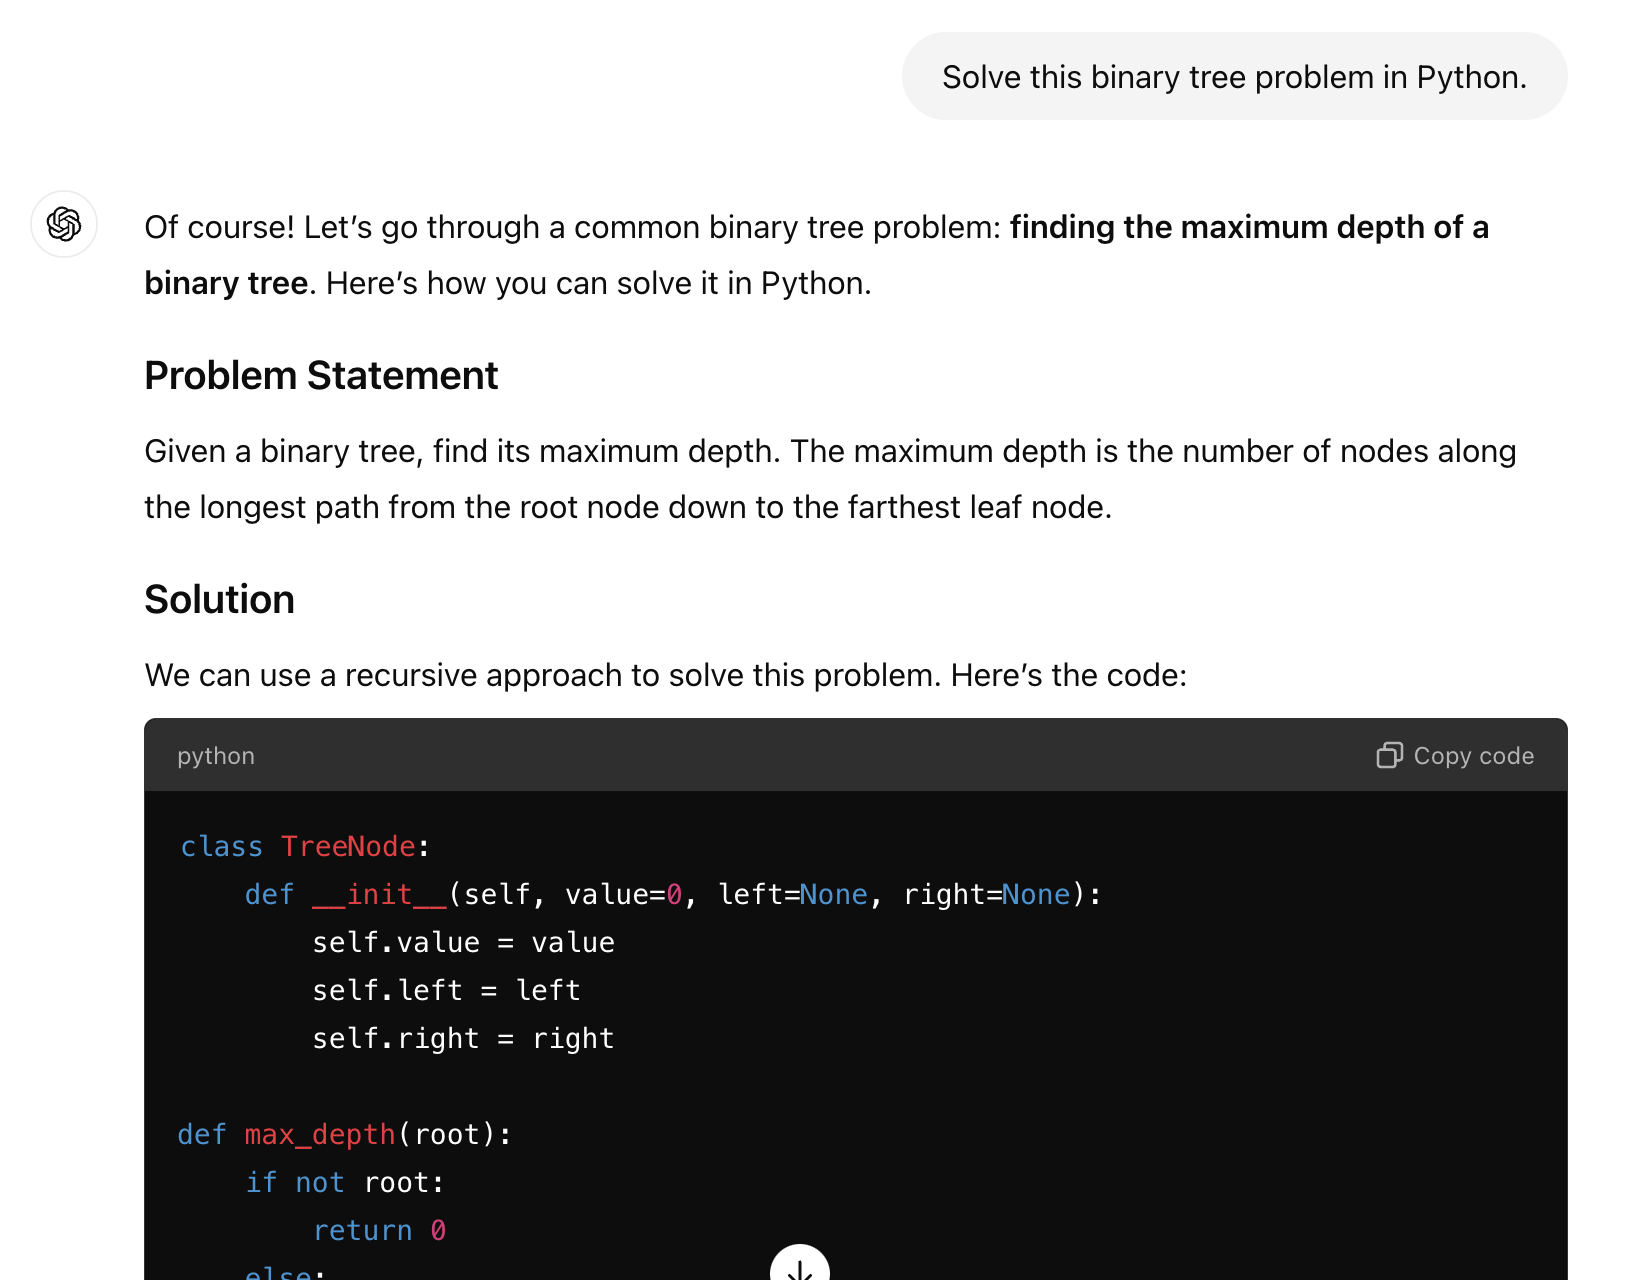Select the user message bubble text
This screenshot has height=1280, width=1650.
tap(1234, 77)
